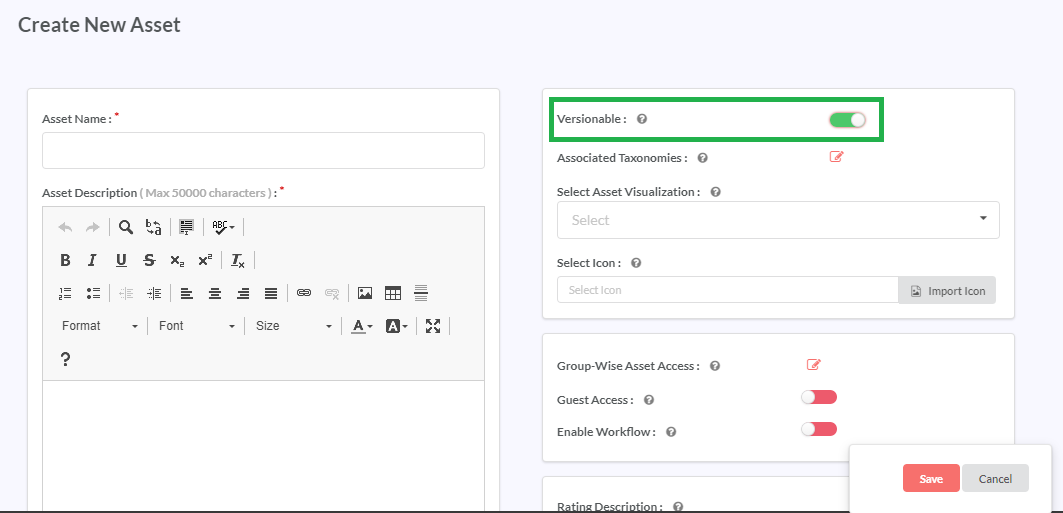Click the help icon beside Associated Taxonomies
Screen dimensions: 1063x513
click(702, 158)
